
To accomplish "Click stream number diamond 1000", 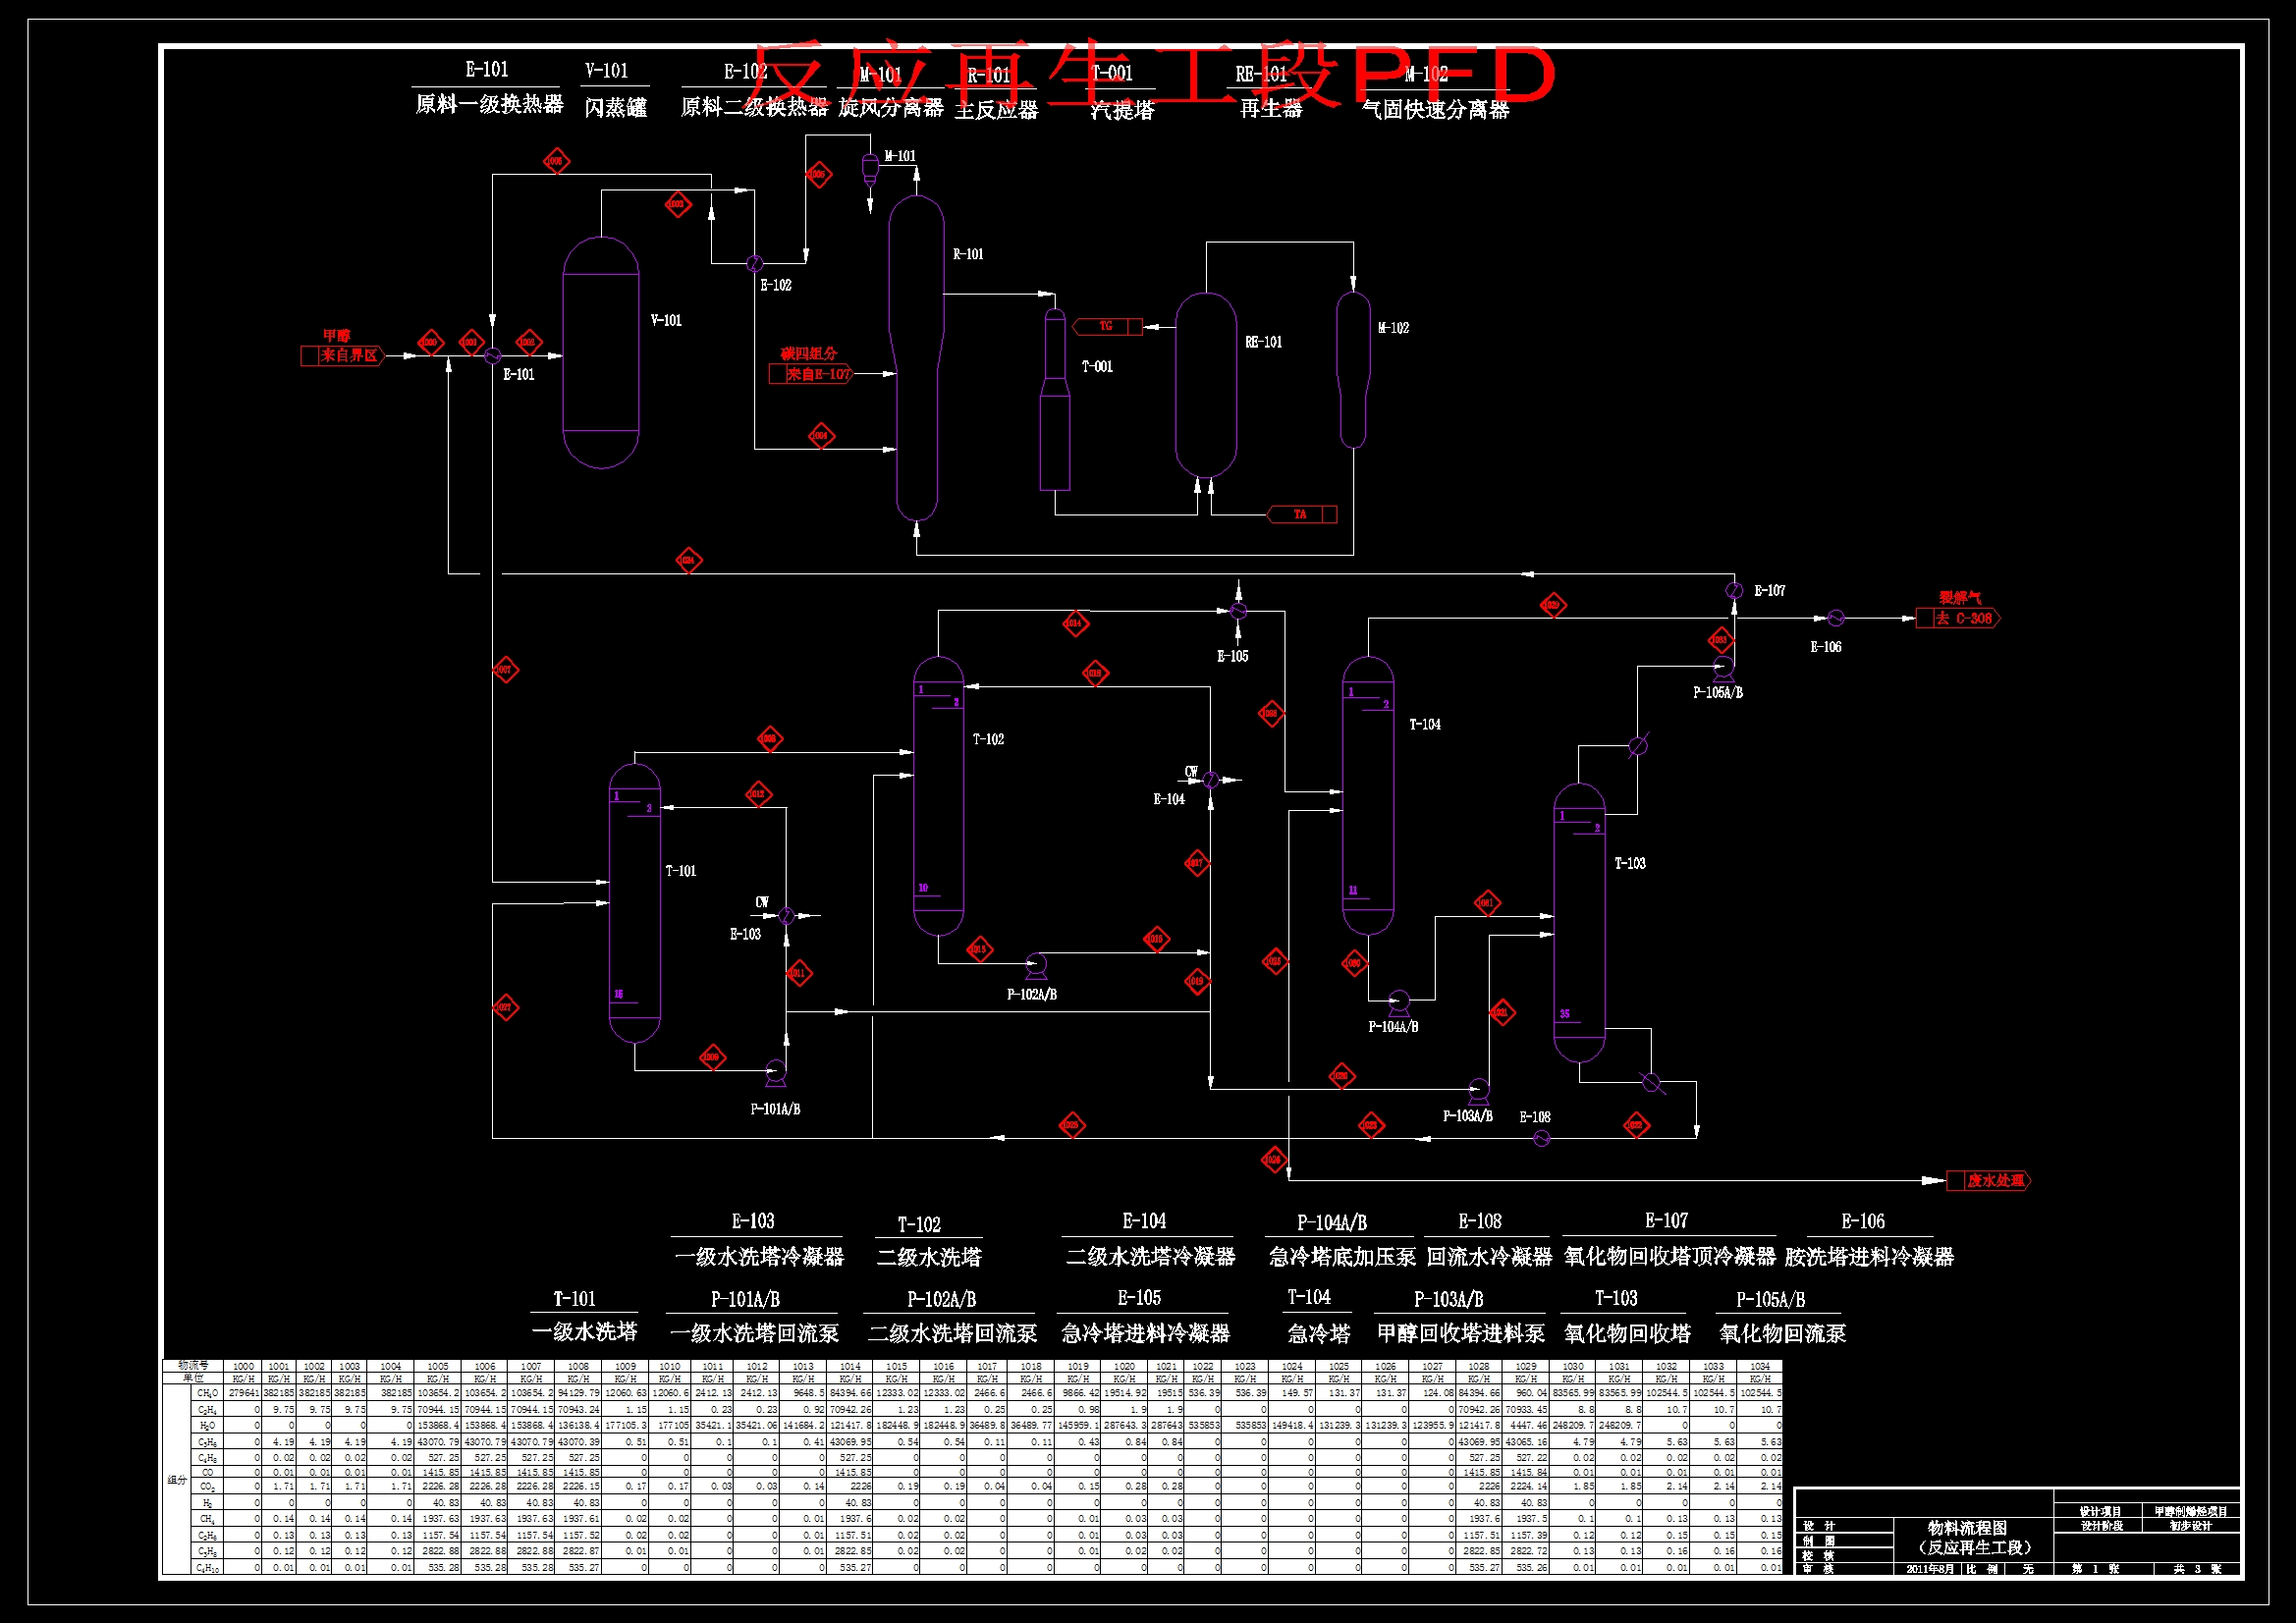I will (x=430, y=343).
